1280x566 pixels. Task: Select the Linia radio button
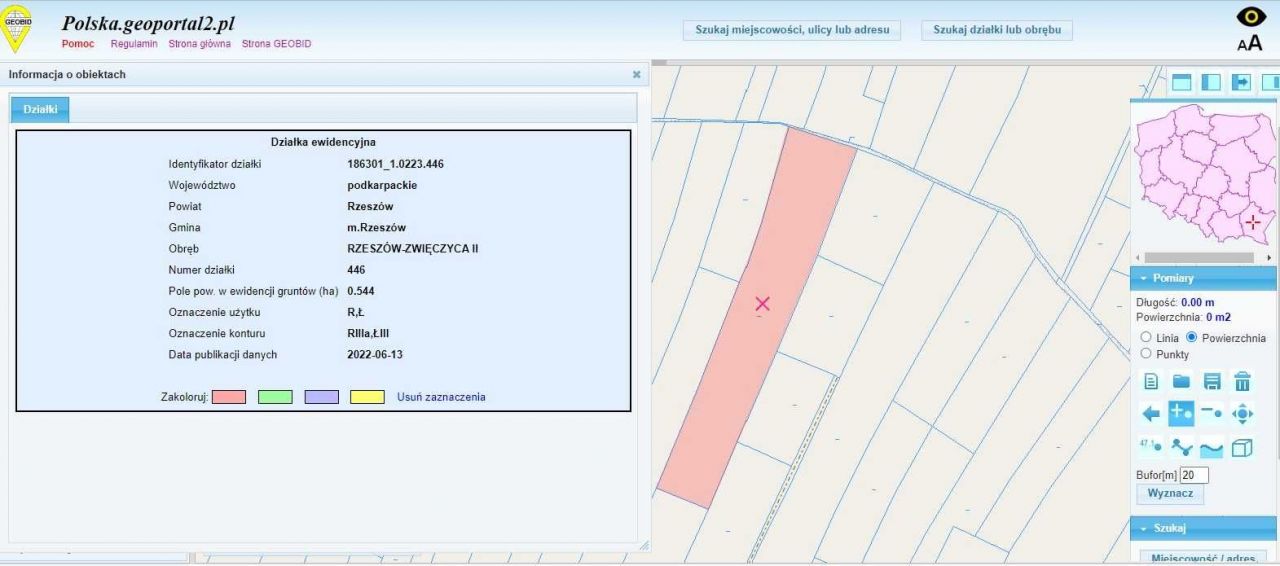point(1146,338)
